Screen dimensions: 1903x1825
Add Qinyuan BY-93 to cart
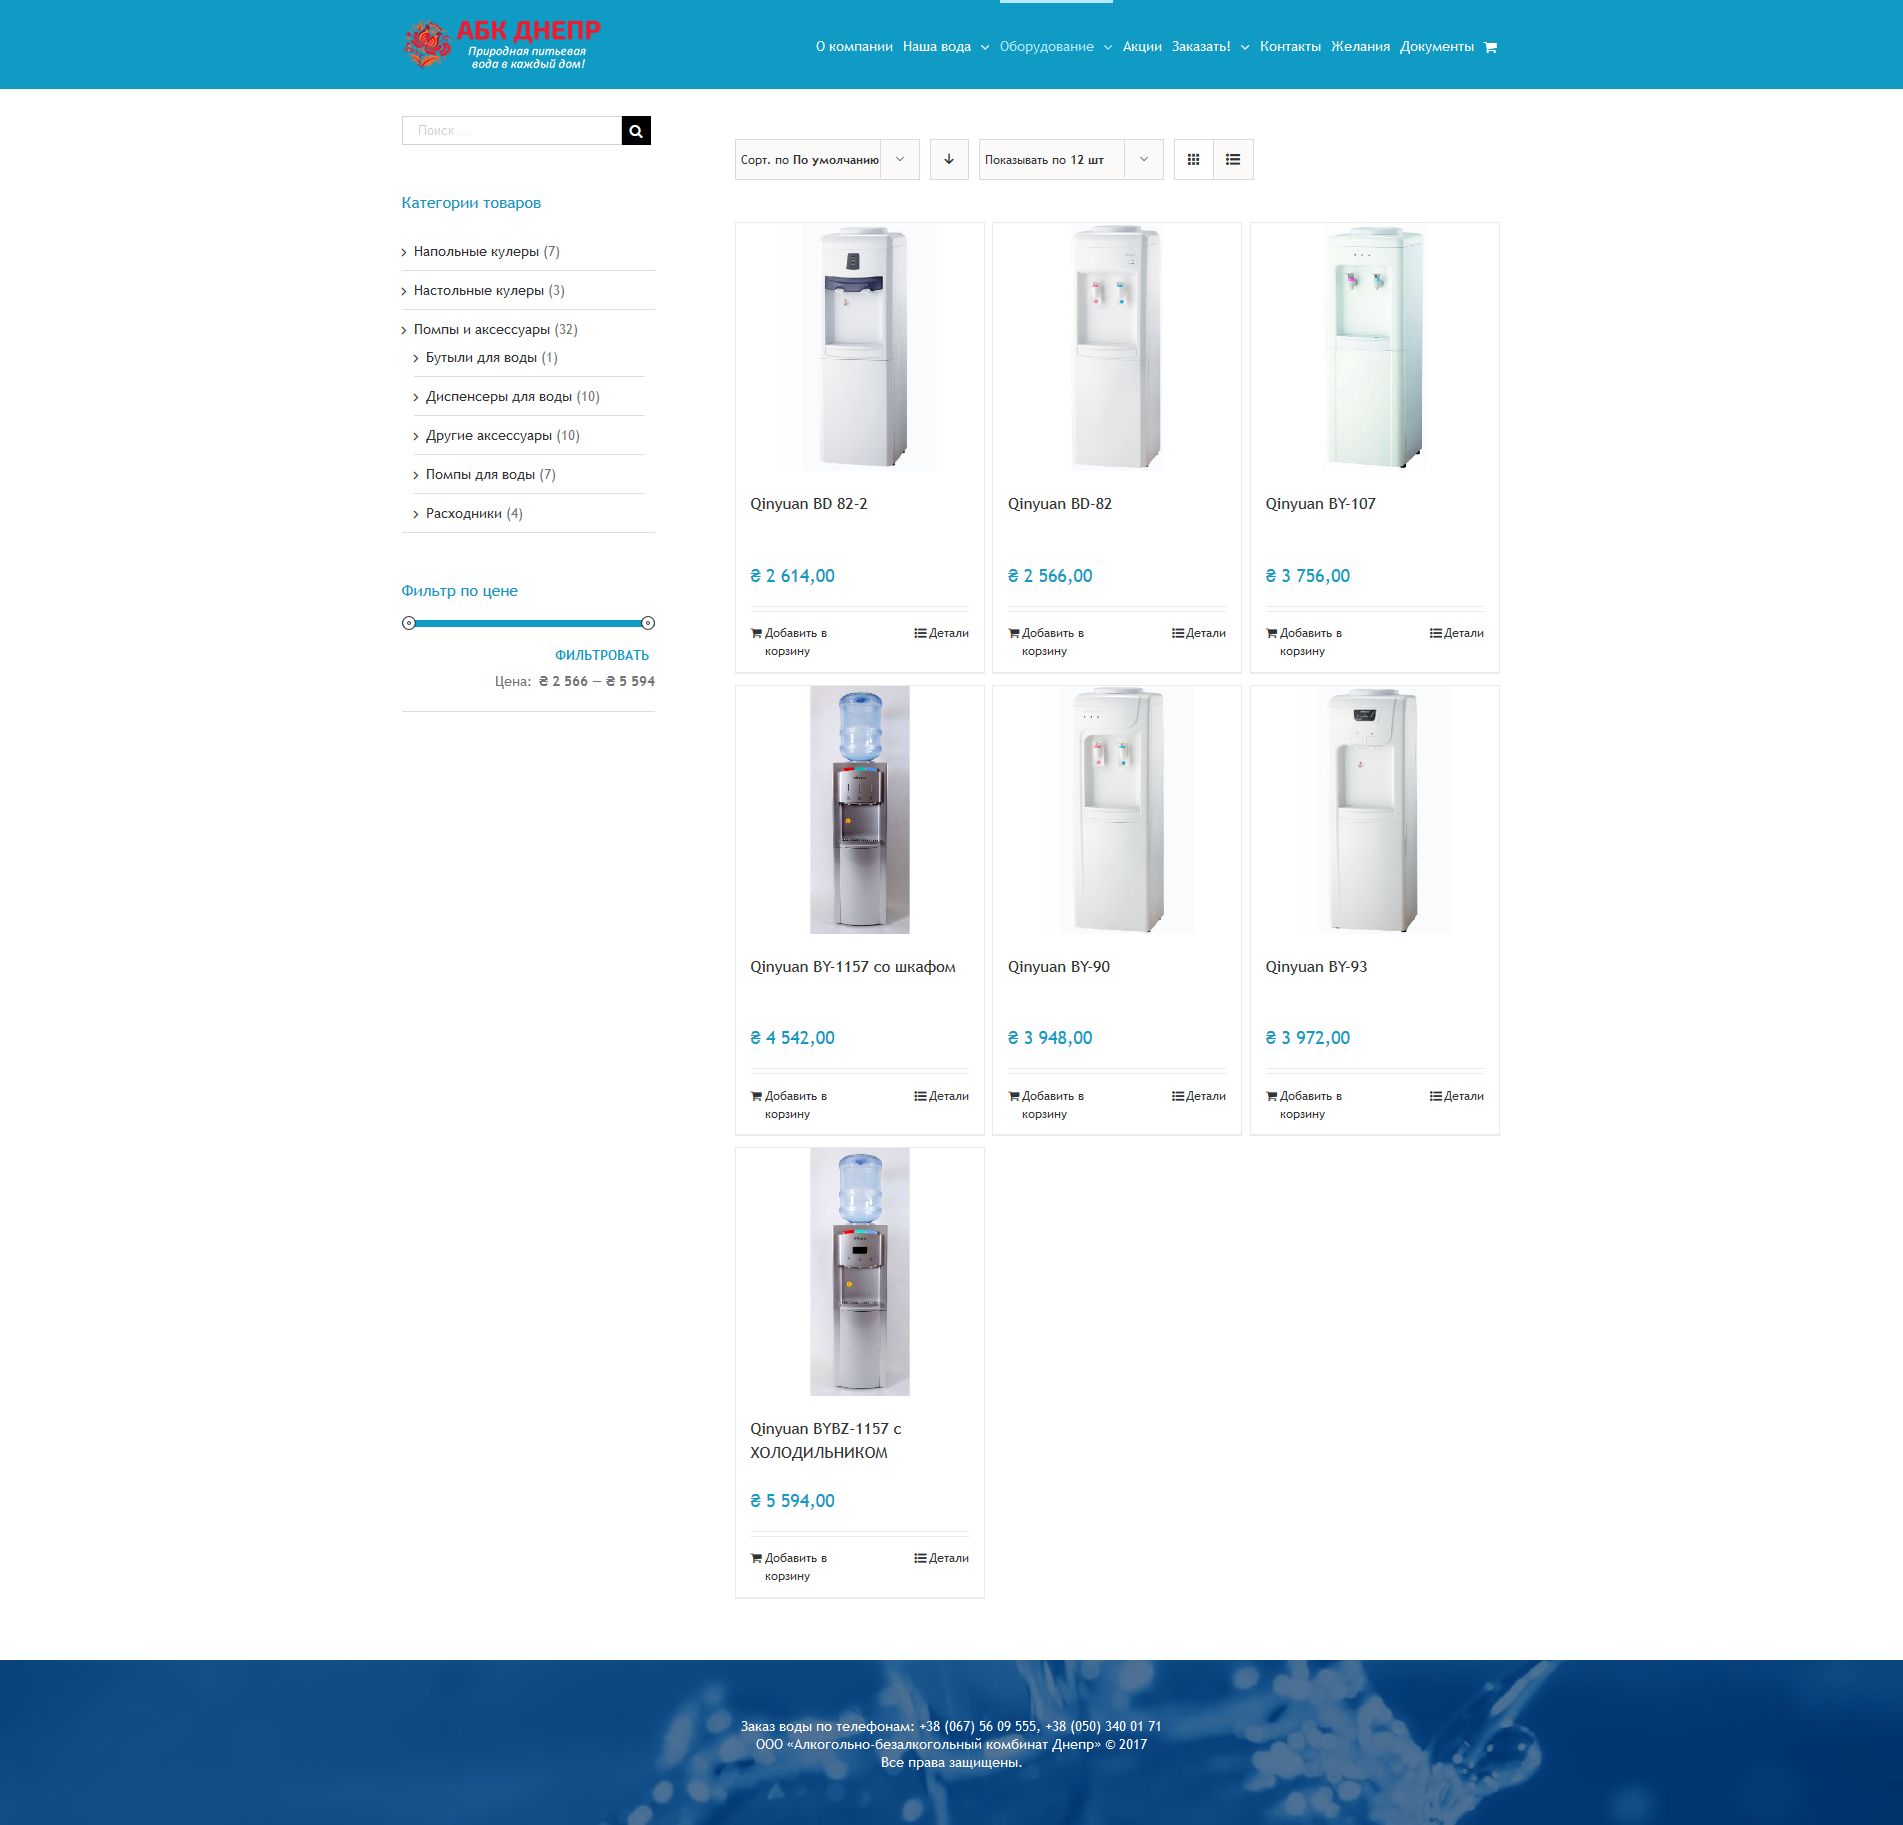coord(1304,1105)
